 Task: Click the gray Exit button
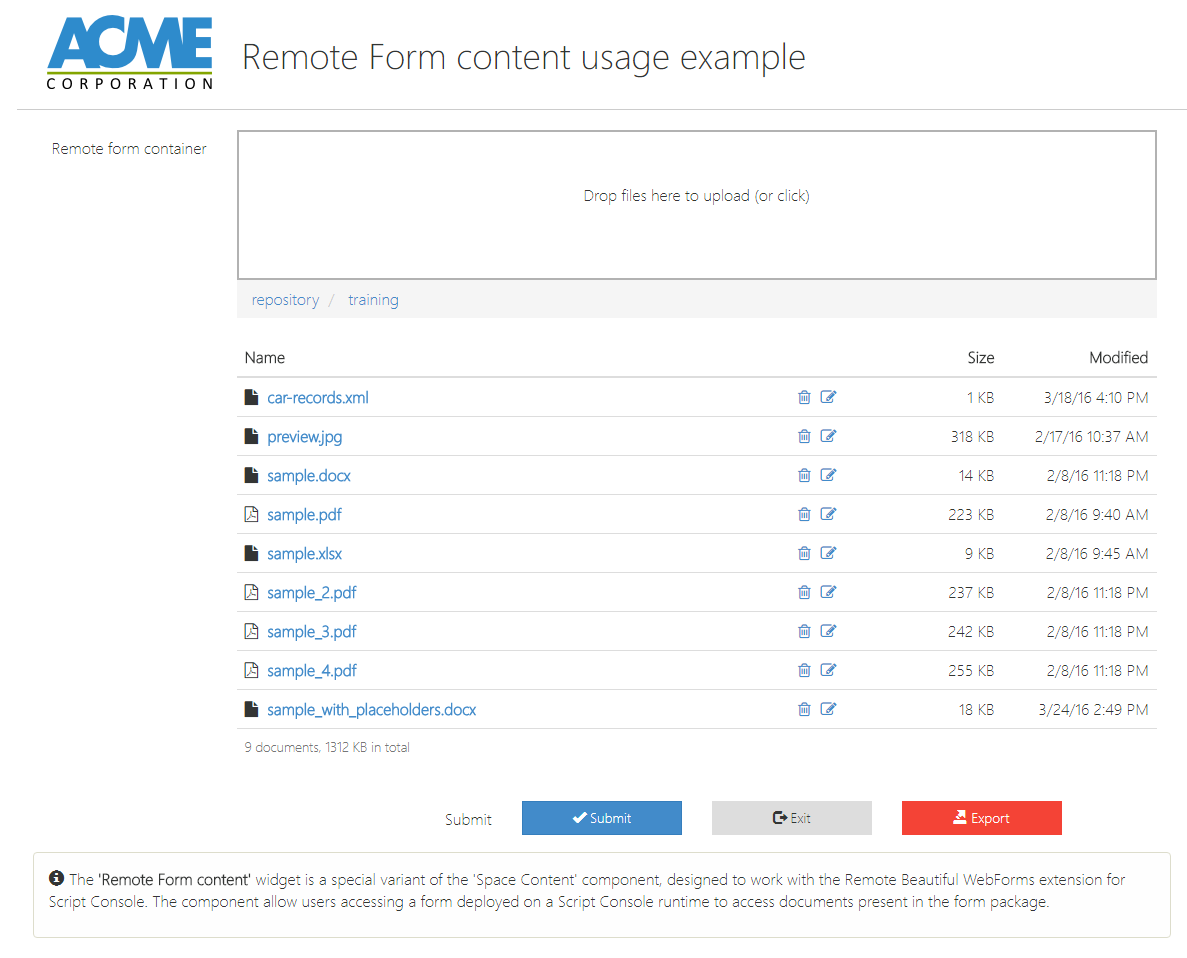[791, 818]
